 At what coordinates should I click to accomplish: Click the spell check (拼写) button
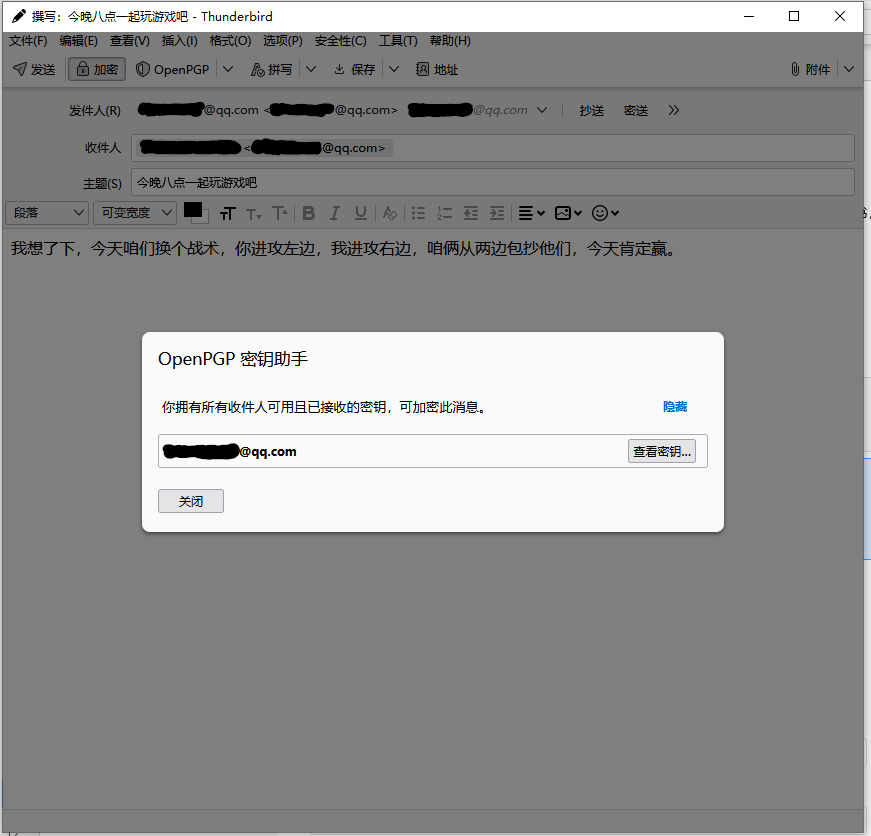[x=271, y=69]
